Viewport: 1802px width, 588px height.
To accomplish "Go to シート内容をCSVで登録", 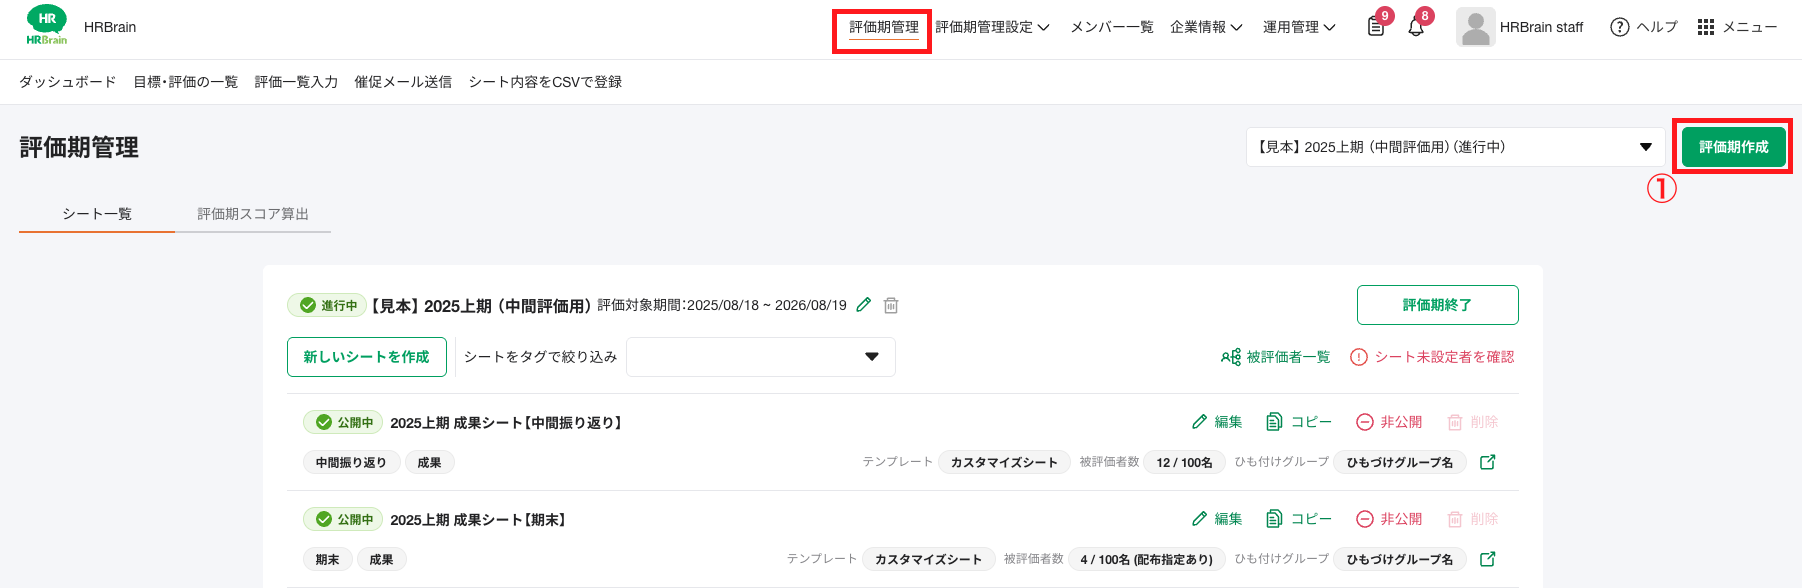I will click(545, 82).
